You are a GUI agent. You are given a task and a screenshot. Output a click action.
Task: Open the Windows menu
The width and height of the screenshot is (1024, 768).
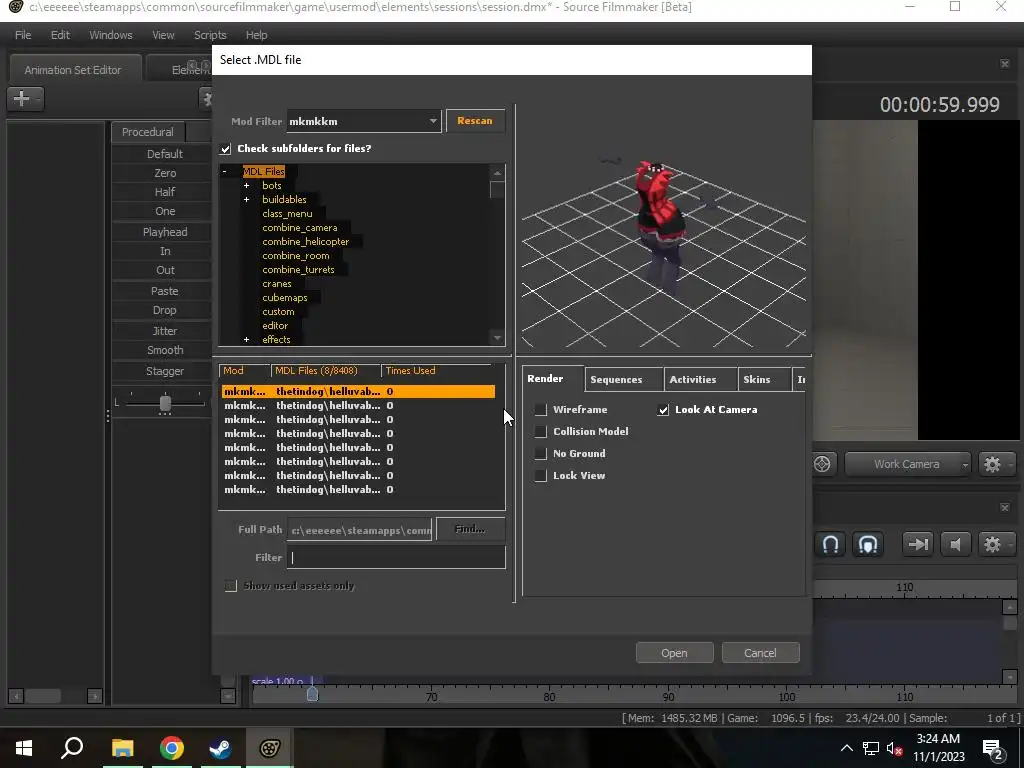(x=110, y=35)
